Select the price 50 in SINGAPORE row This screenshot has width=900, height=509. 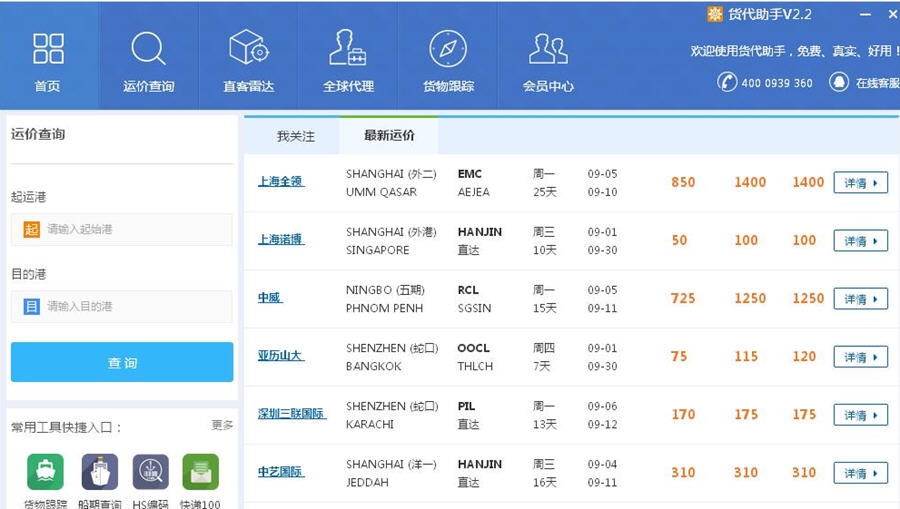(x=680, y=240)
